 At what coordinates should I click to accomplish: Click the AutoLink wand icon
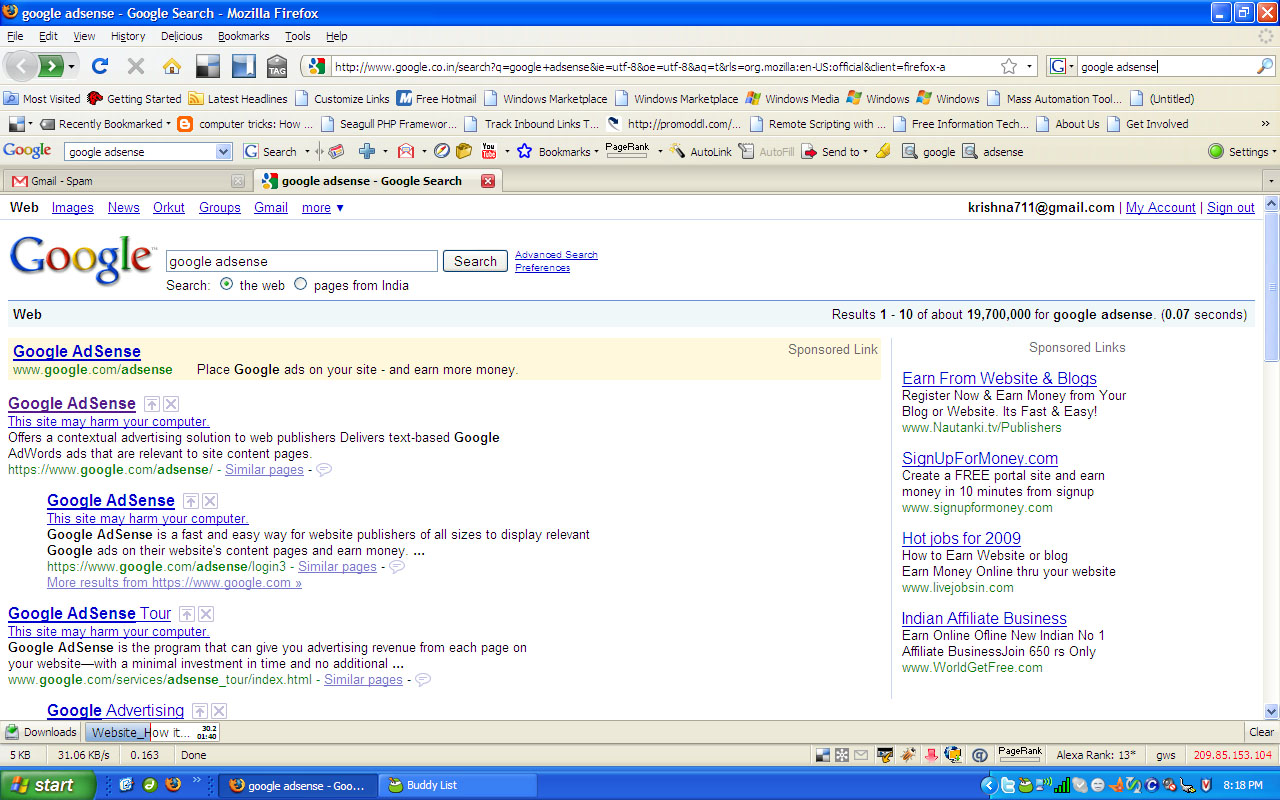[x=677, y=151]
